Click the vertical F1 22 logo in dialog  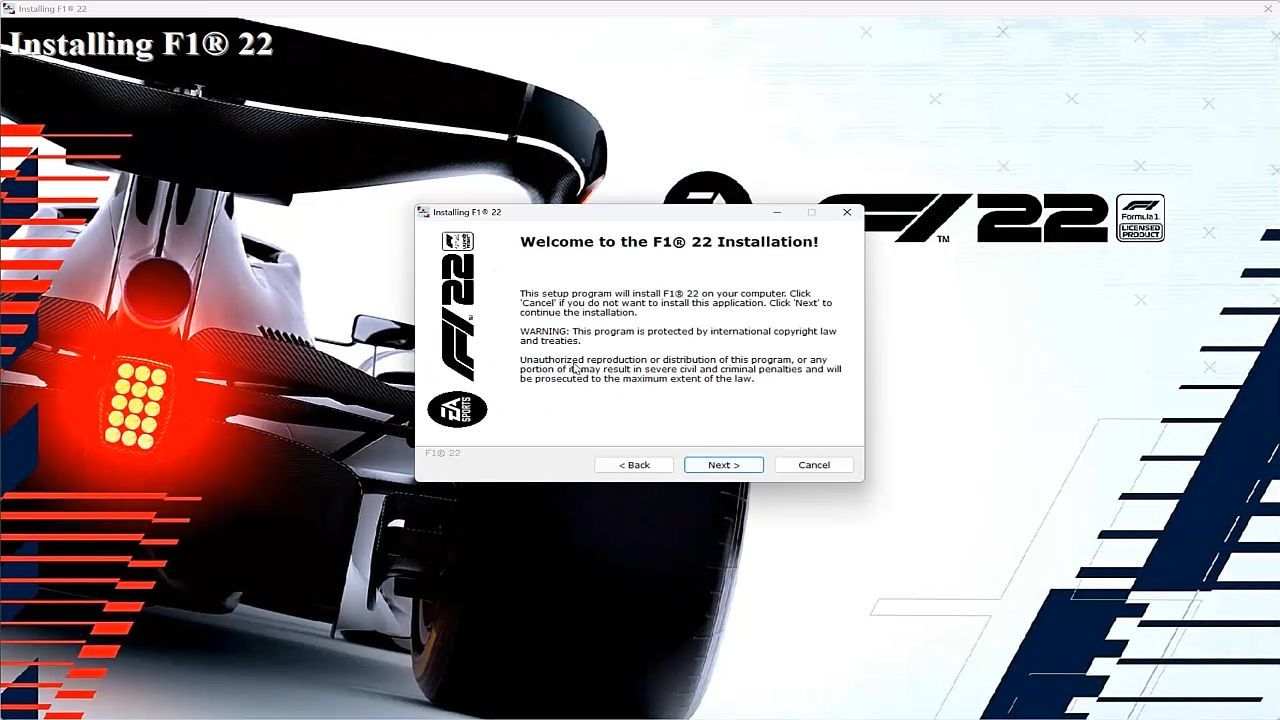tap(458, 317)
